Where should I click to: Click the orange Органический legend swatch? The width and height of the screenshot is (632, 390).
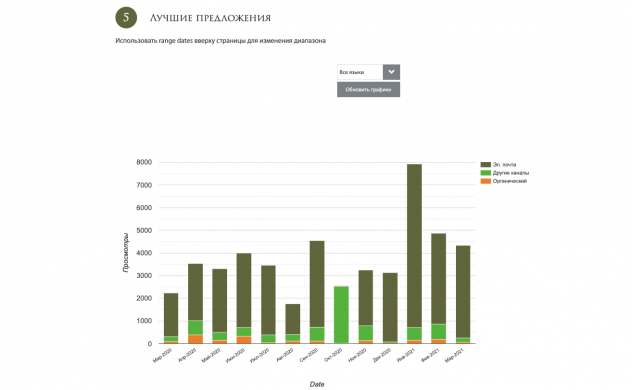(x=486, y=181)
